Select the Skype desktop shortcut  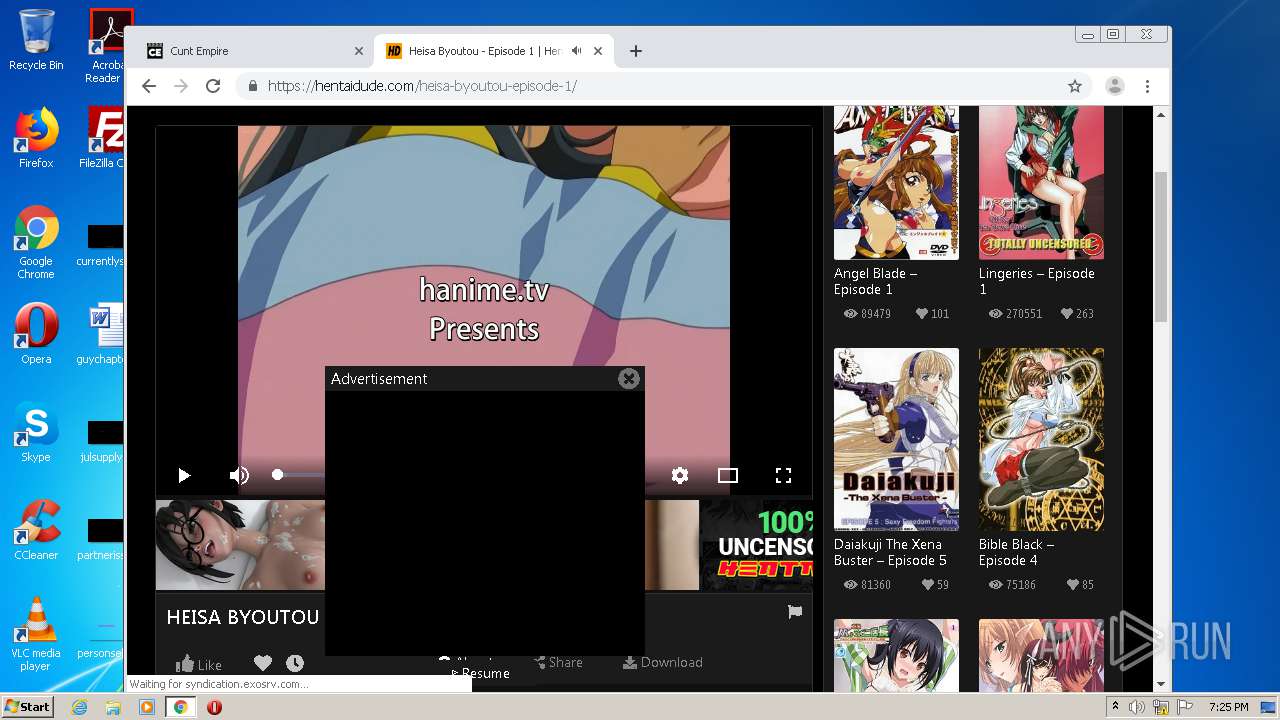click(36, 432)
